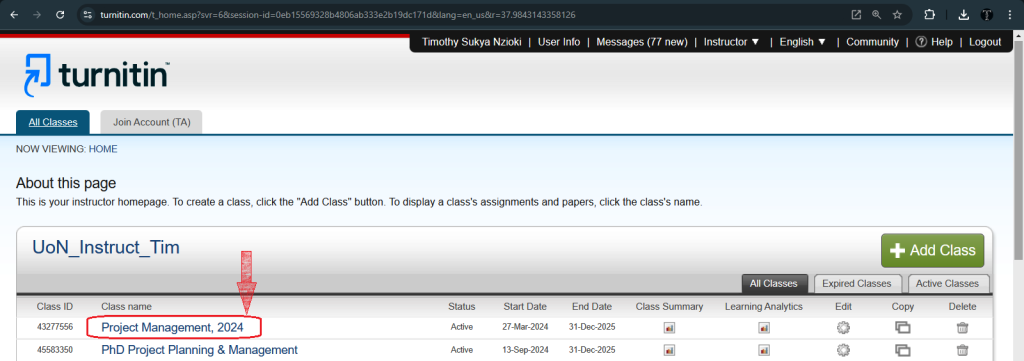Delete the Project Management, 2024 class

point(962,328)
